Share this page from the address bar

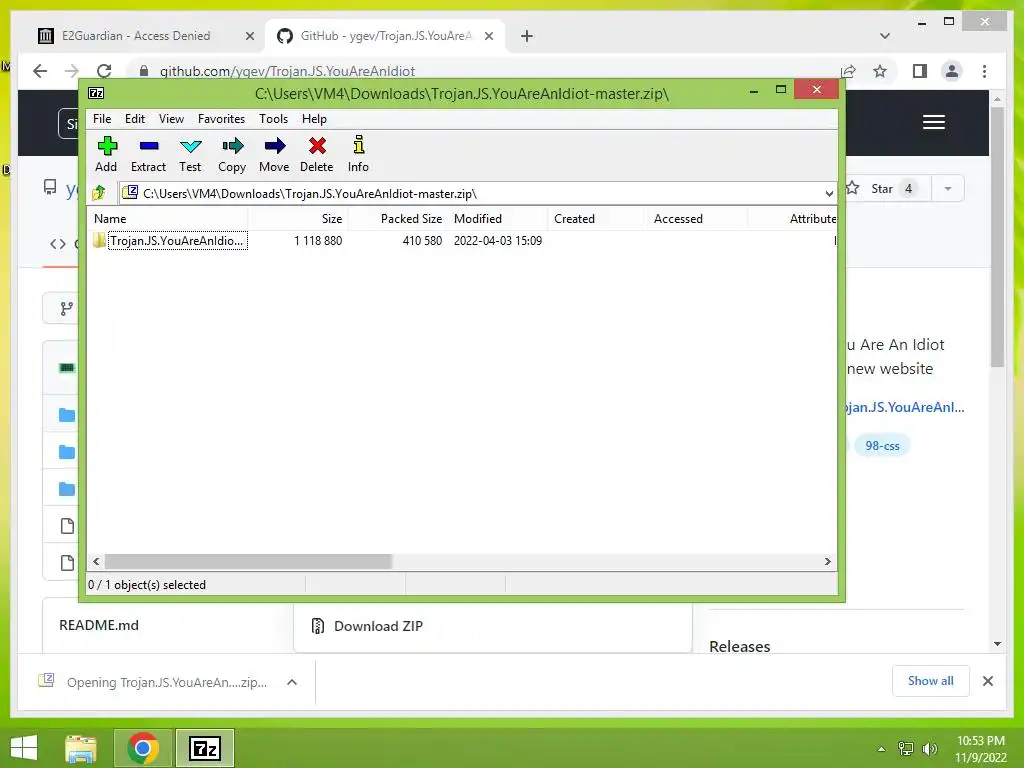coord(848,71)
